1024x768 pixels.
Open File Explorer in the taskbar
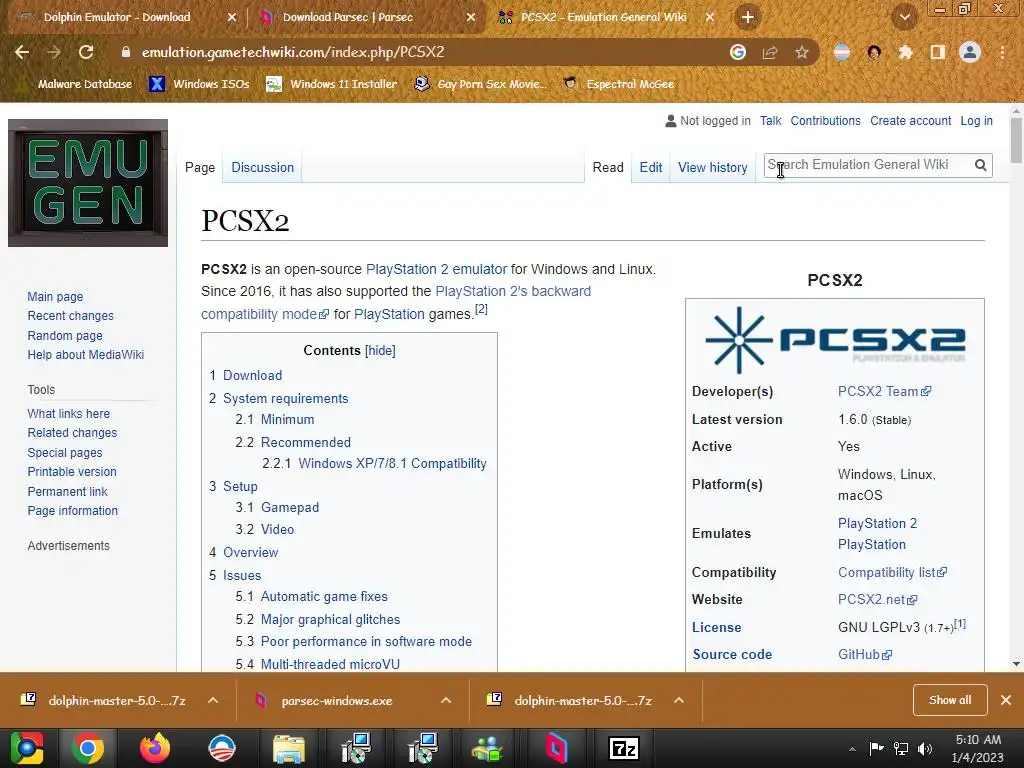(x=289, y=748)
